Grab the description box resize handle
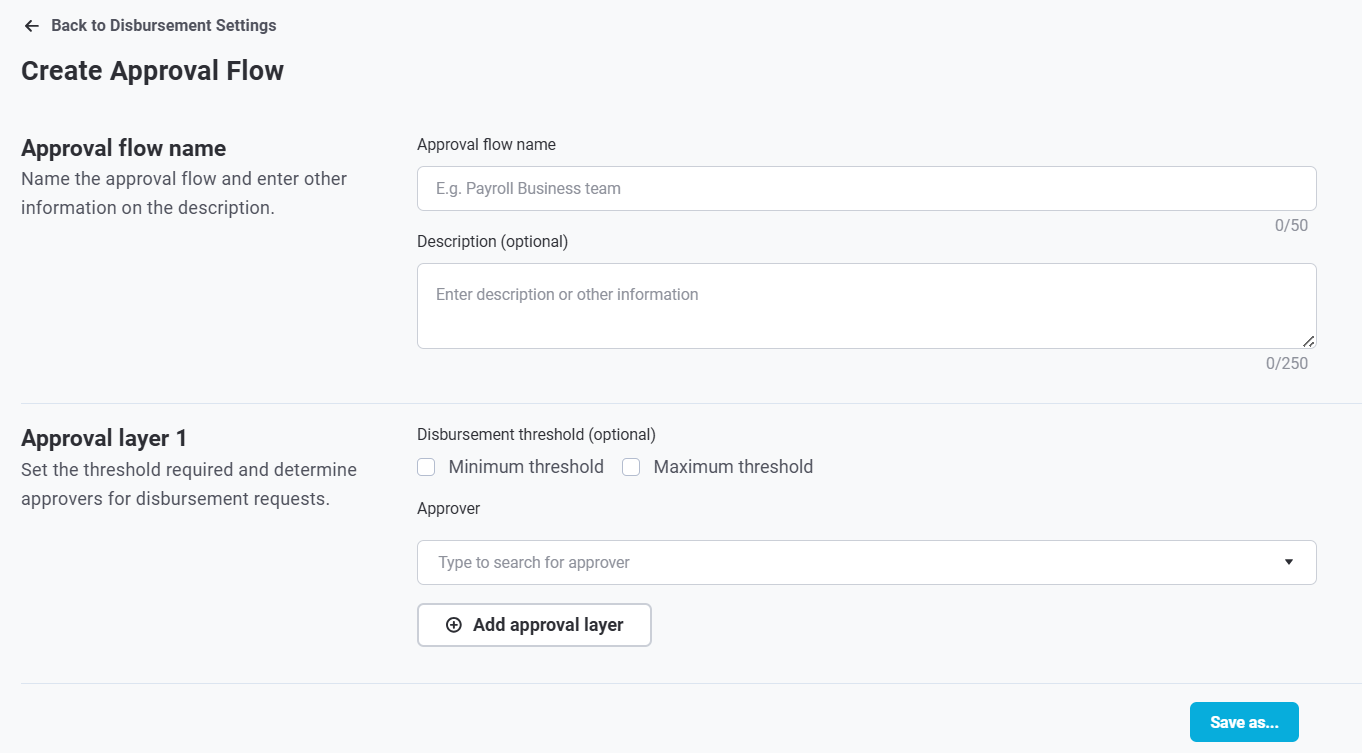1362x753 pixels. click(1309, 341)
